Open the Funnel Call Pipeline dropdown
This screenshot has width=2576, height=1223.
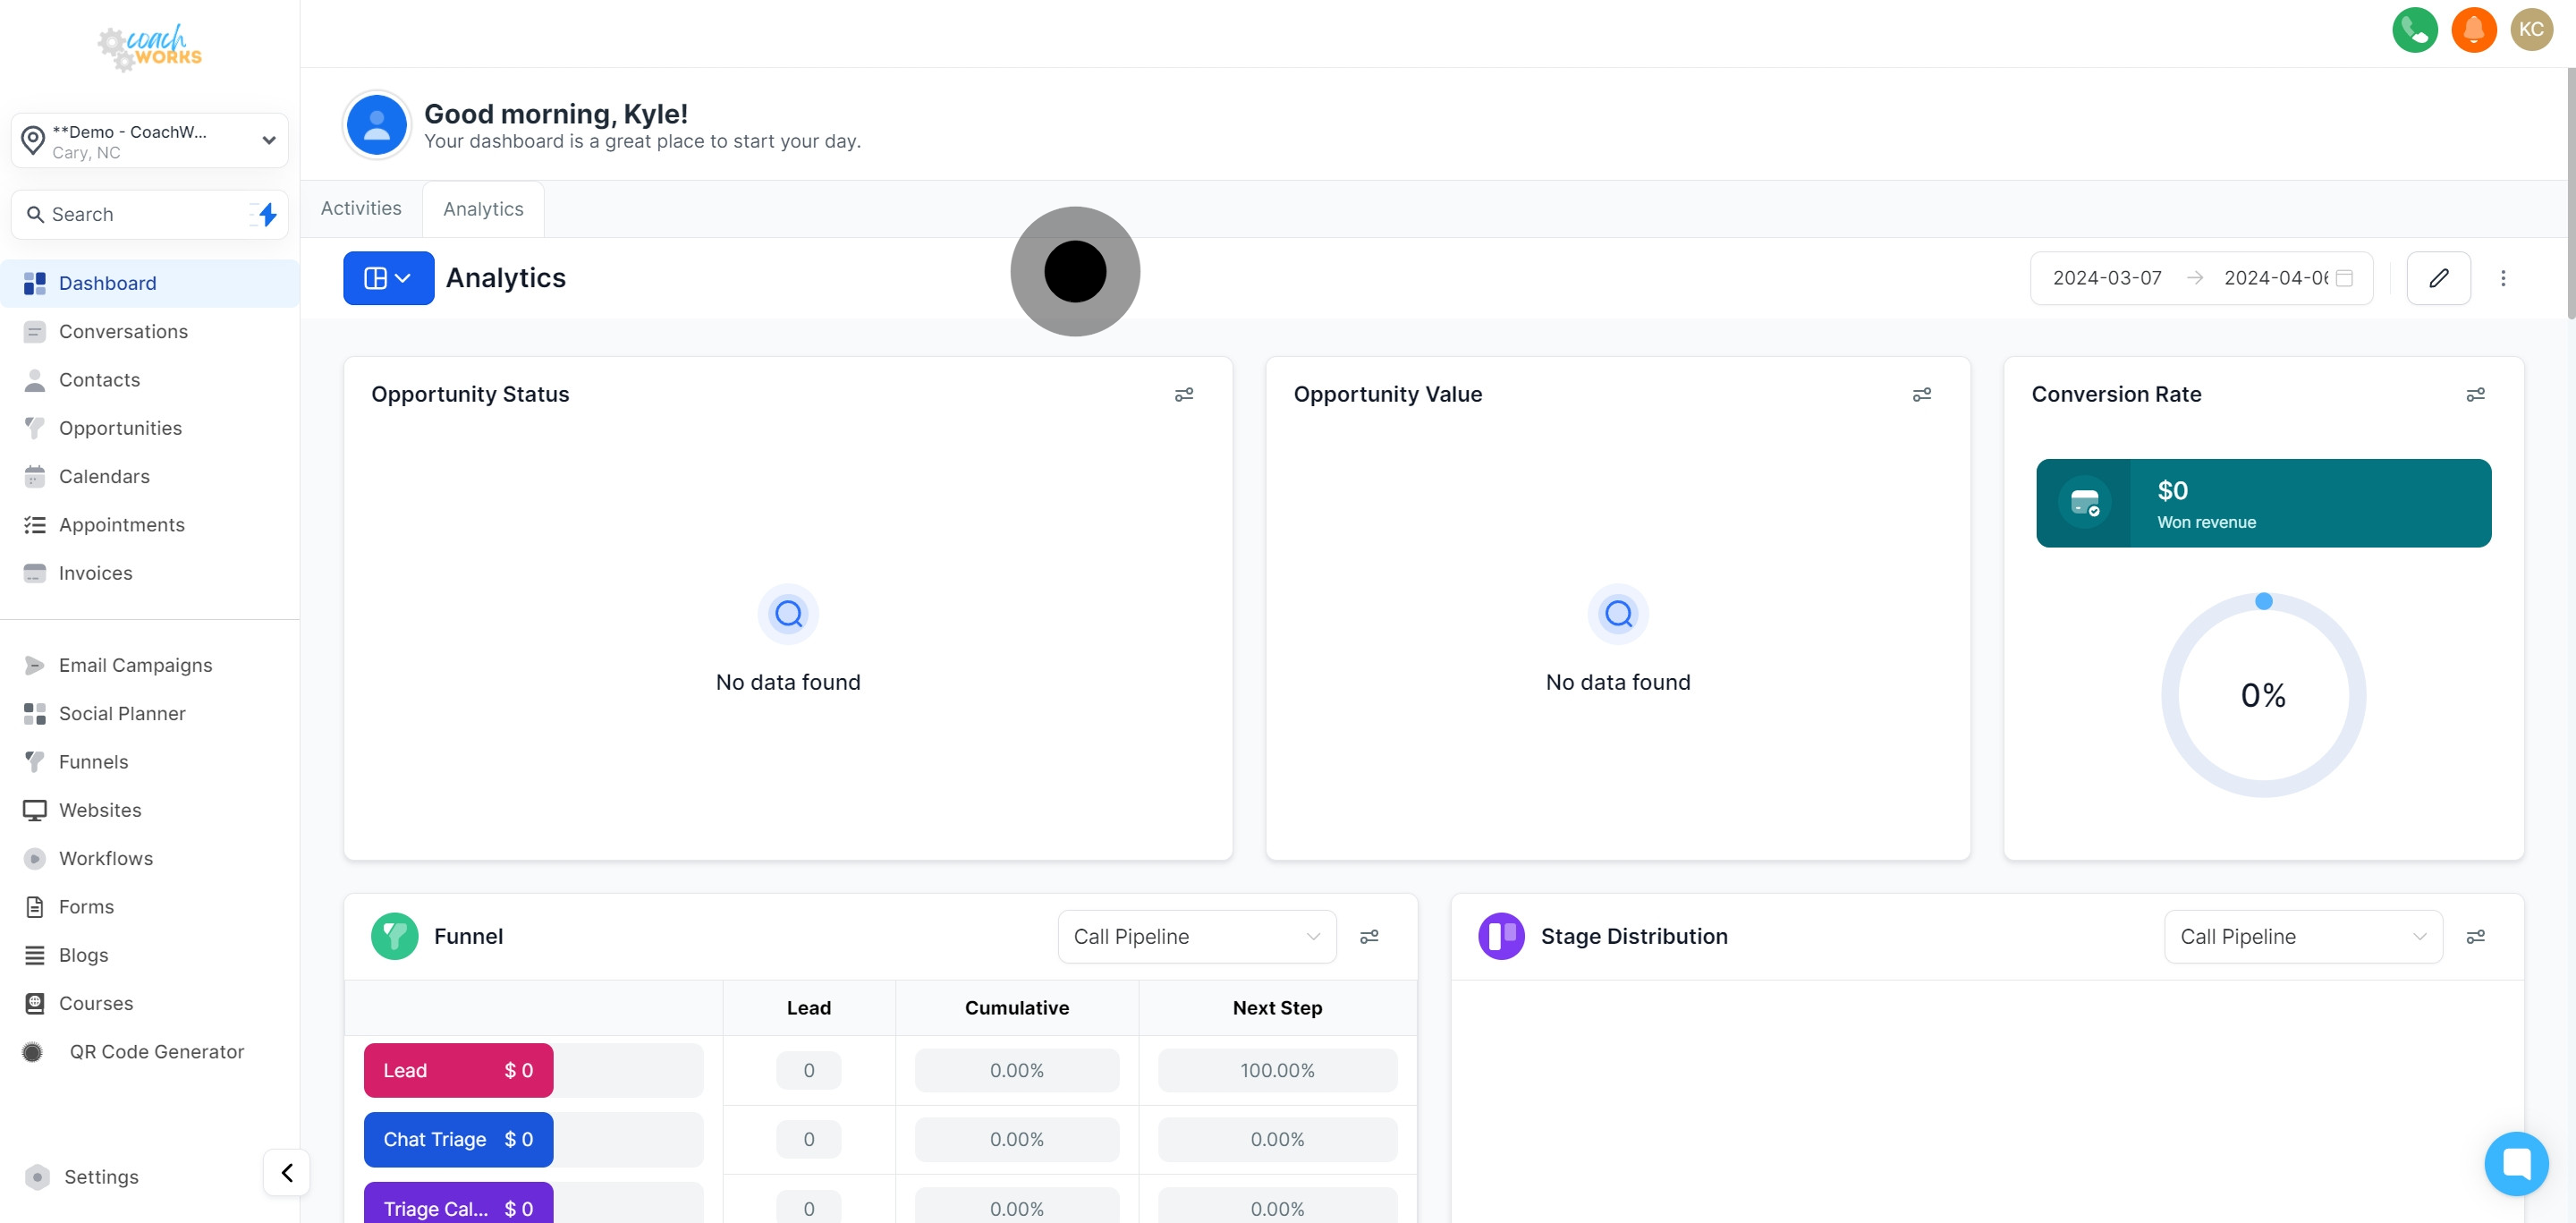tap(1196, 937)
